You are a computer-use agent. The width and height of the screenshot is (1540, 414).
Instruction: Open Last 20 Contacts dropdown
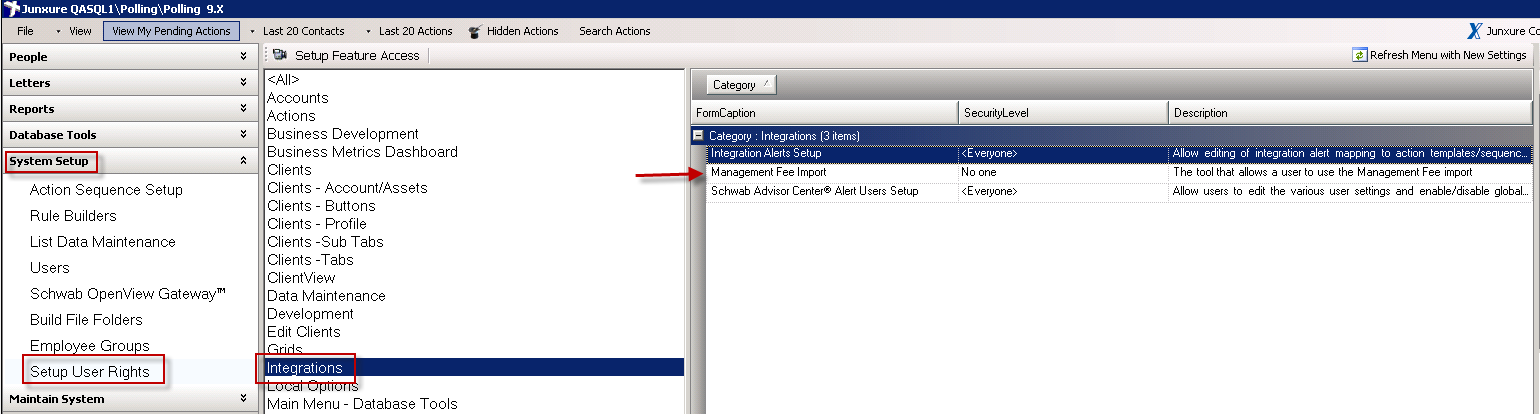tap(303, 31)
